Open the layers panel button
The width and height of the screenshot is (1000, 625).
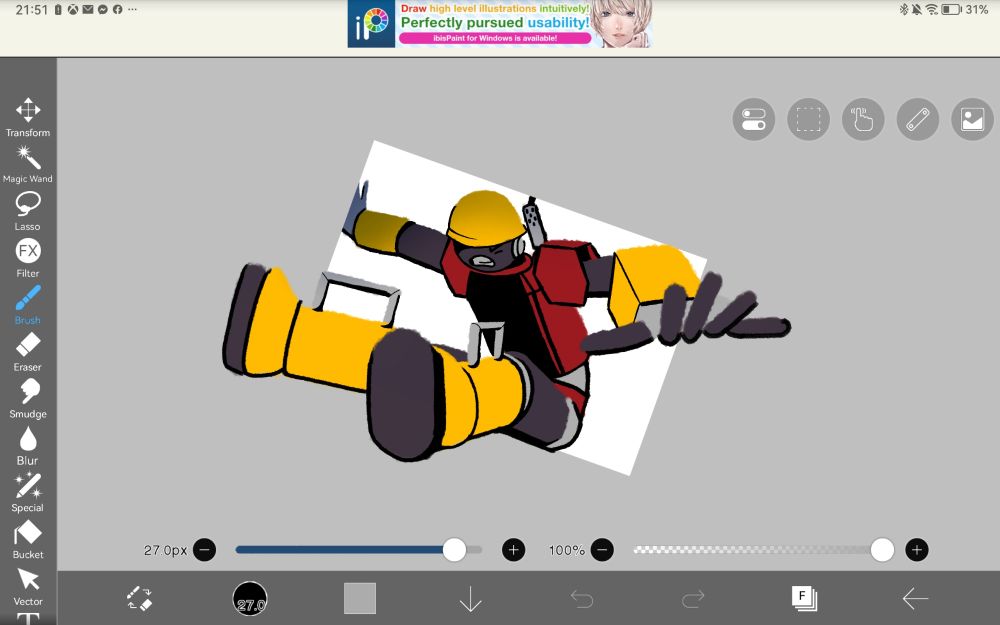[x=804, y=598]
